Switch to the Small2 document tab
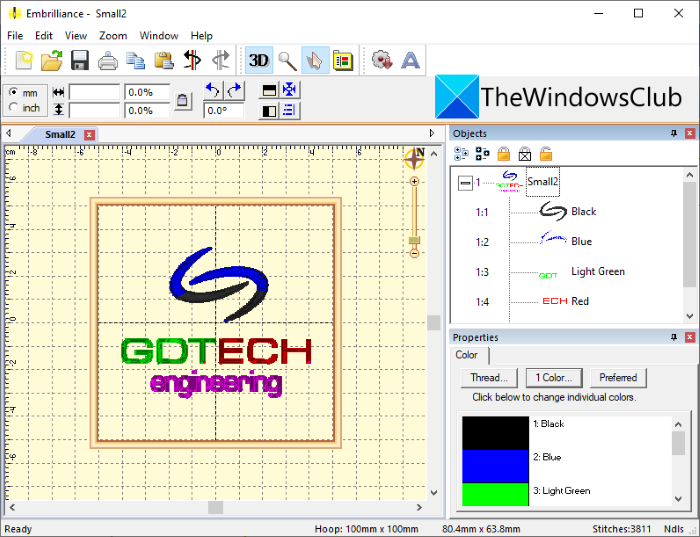The height and width of the screenshot is (537, 700). coord(60,134)
